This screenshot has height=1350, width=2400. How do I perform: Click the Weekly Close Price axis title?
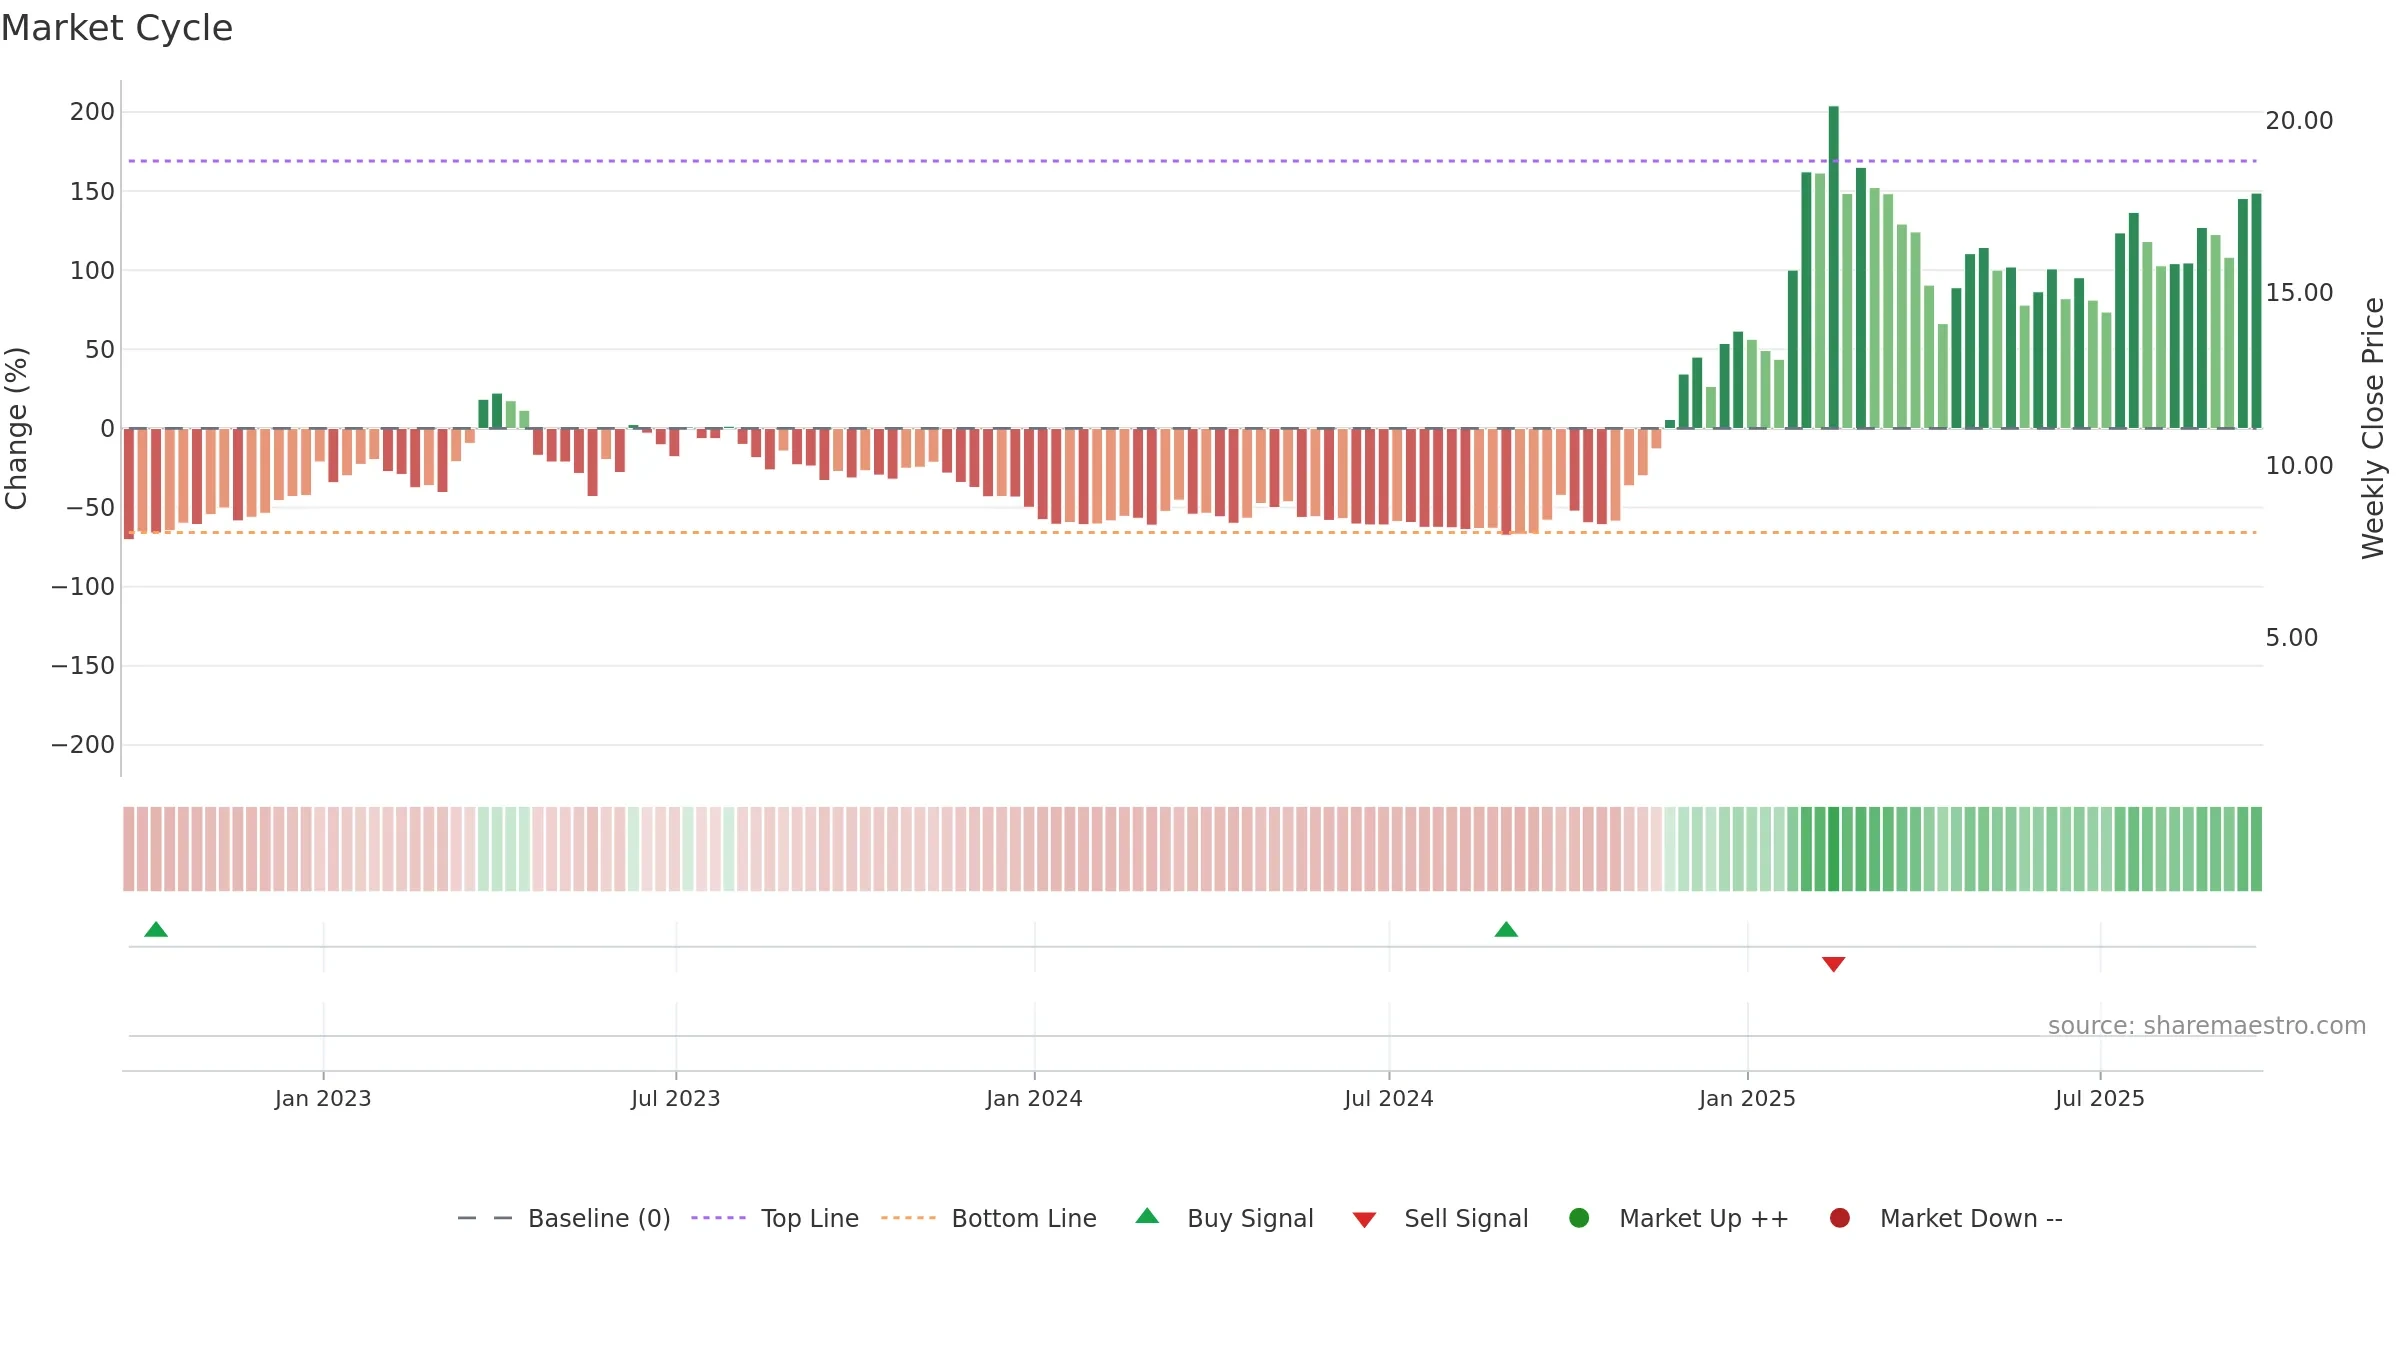(x=2373, y=428)
